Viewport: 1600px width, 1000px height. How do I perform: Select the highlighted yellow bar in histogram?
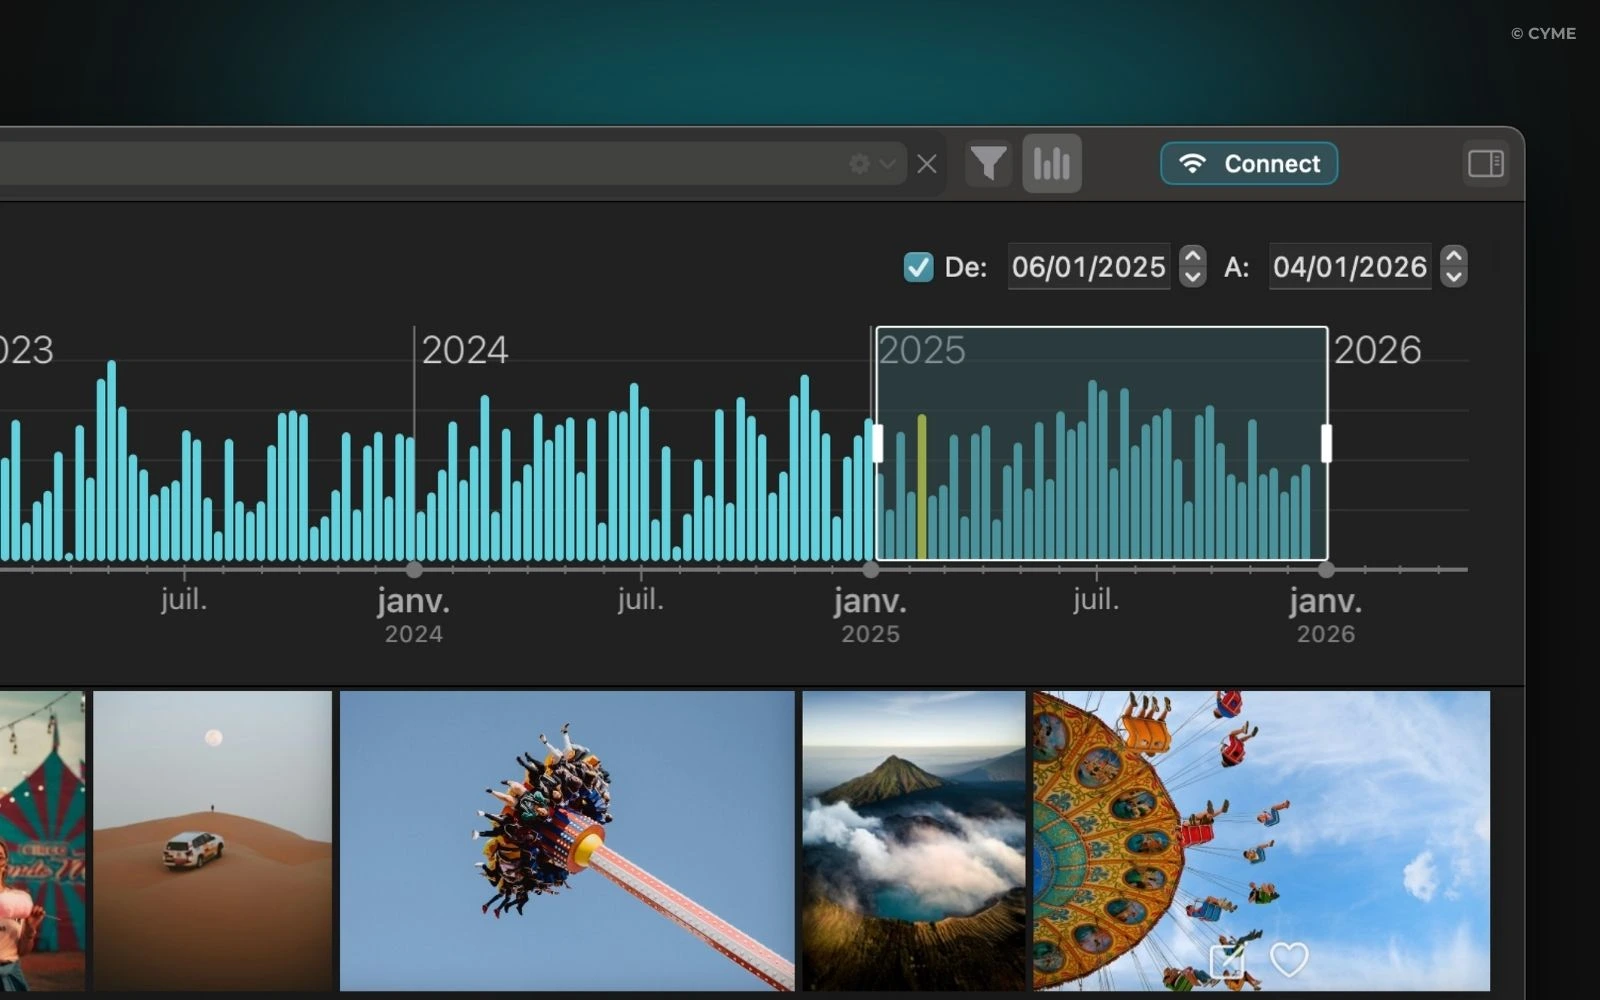(921, 488)
